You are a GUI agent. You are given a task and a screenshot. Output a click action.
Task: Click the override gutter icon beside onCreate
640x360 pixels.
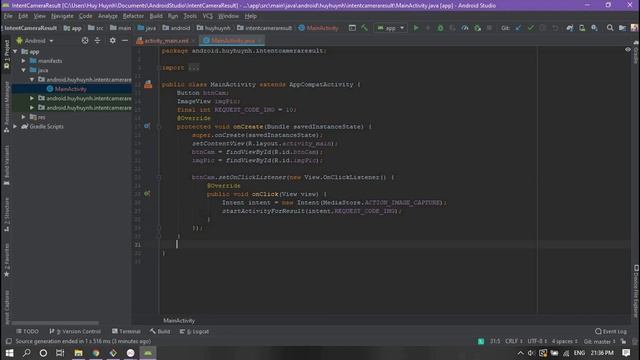(147, 126)
